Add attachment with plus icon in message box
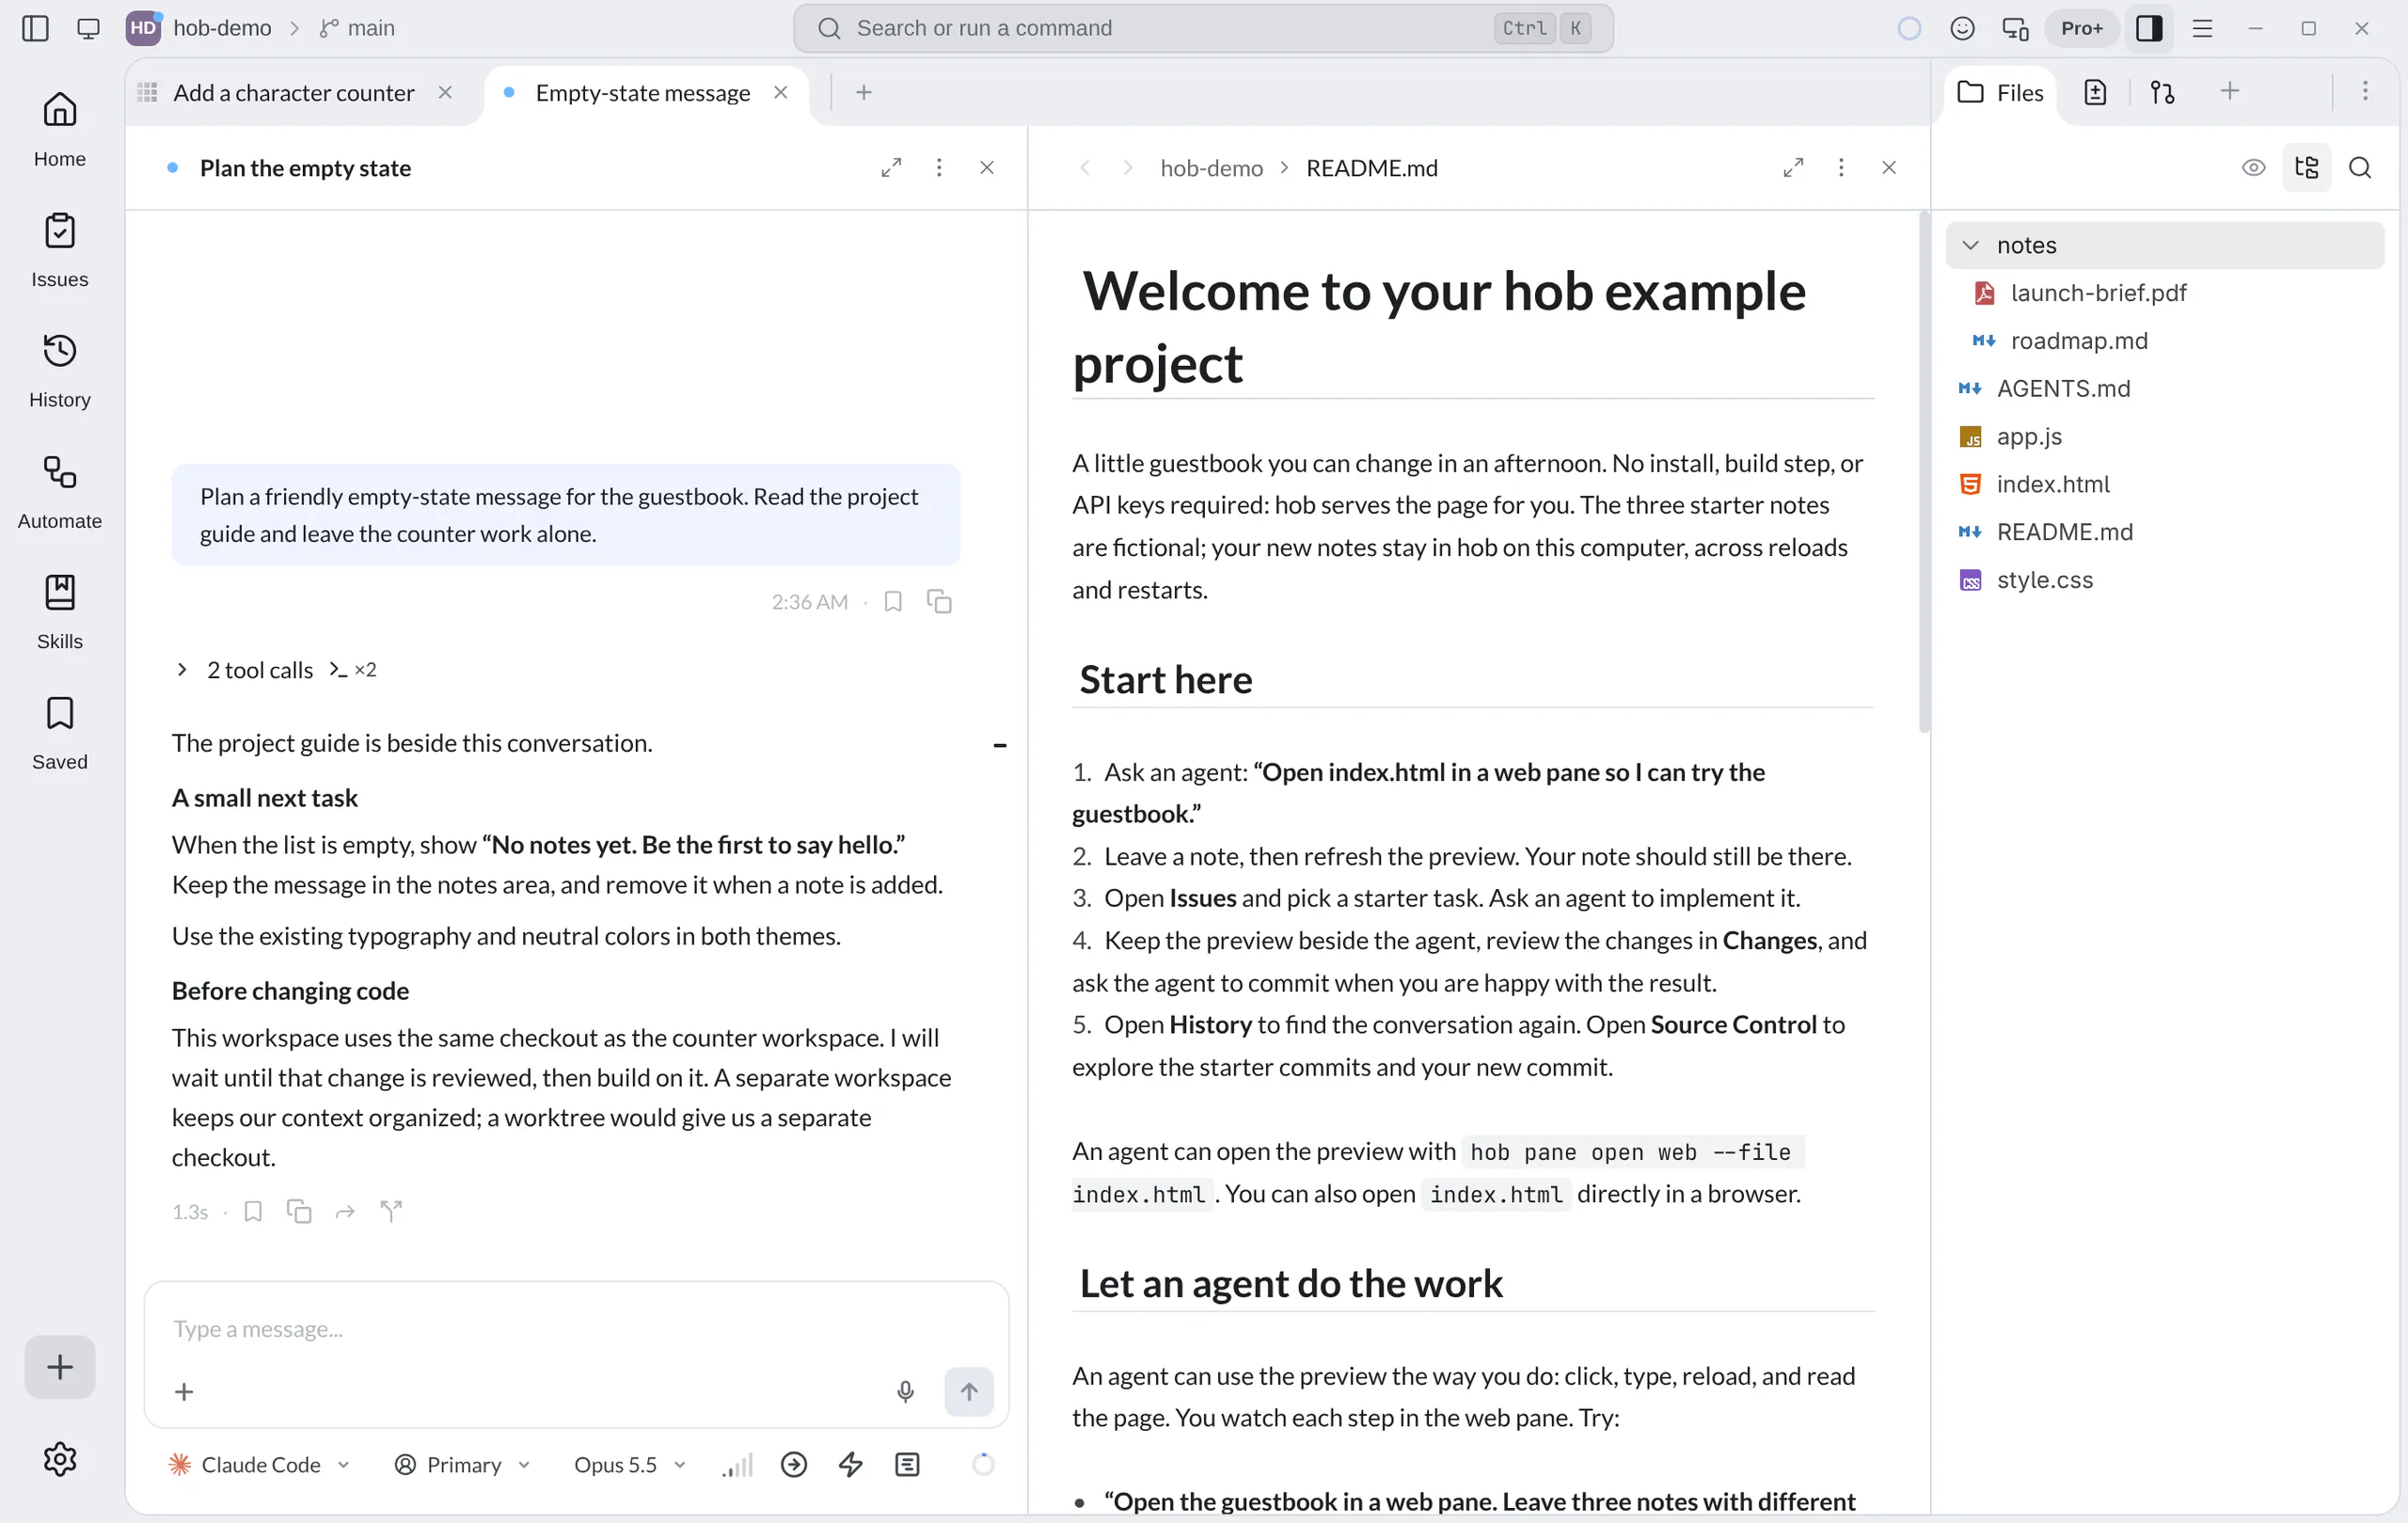 [184, 1391]
